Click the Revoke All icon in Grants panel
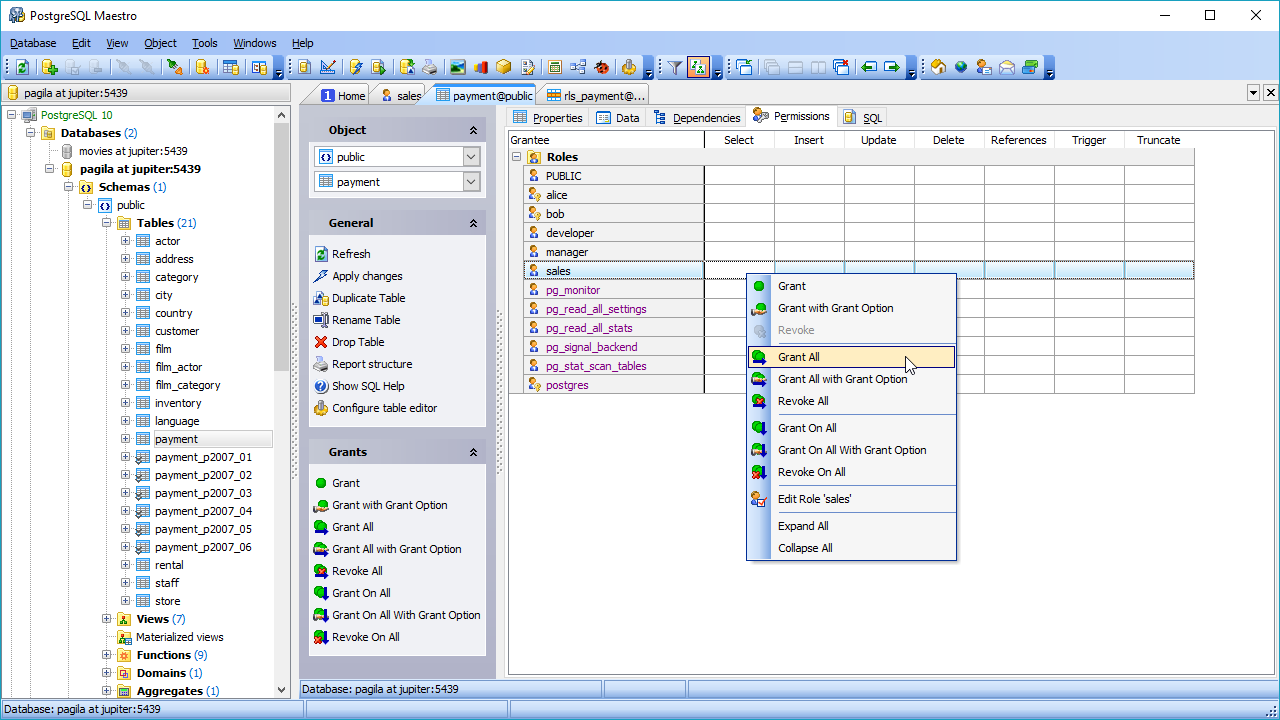This screenshot has width=1280, height=720. click(321, 571)
